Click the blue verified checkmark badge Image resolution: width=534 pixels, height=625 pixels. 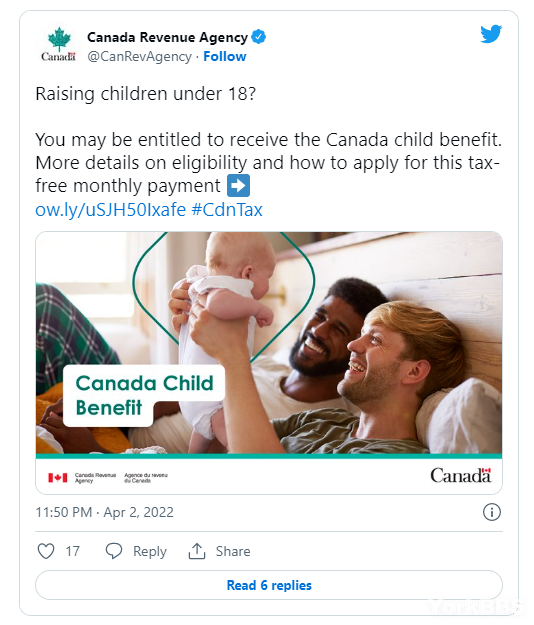(259, 37)
